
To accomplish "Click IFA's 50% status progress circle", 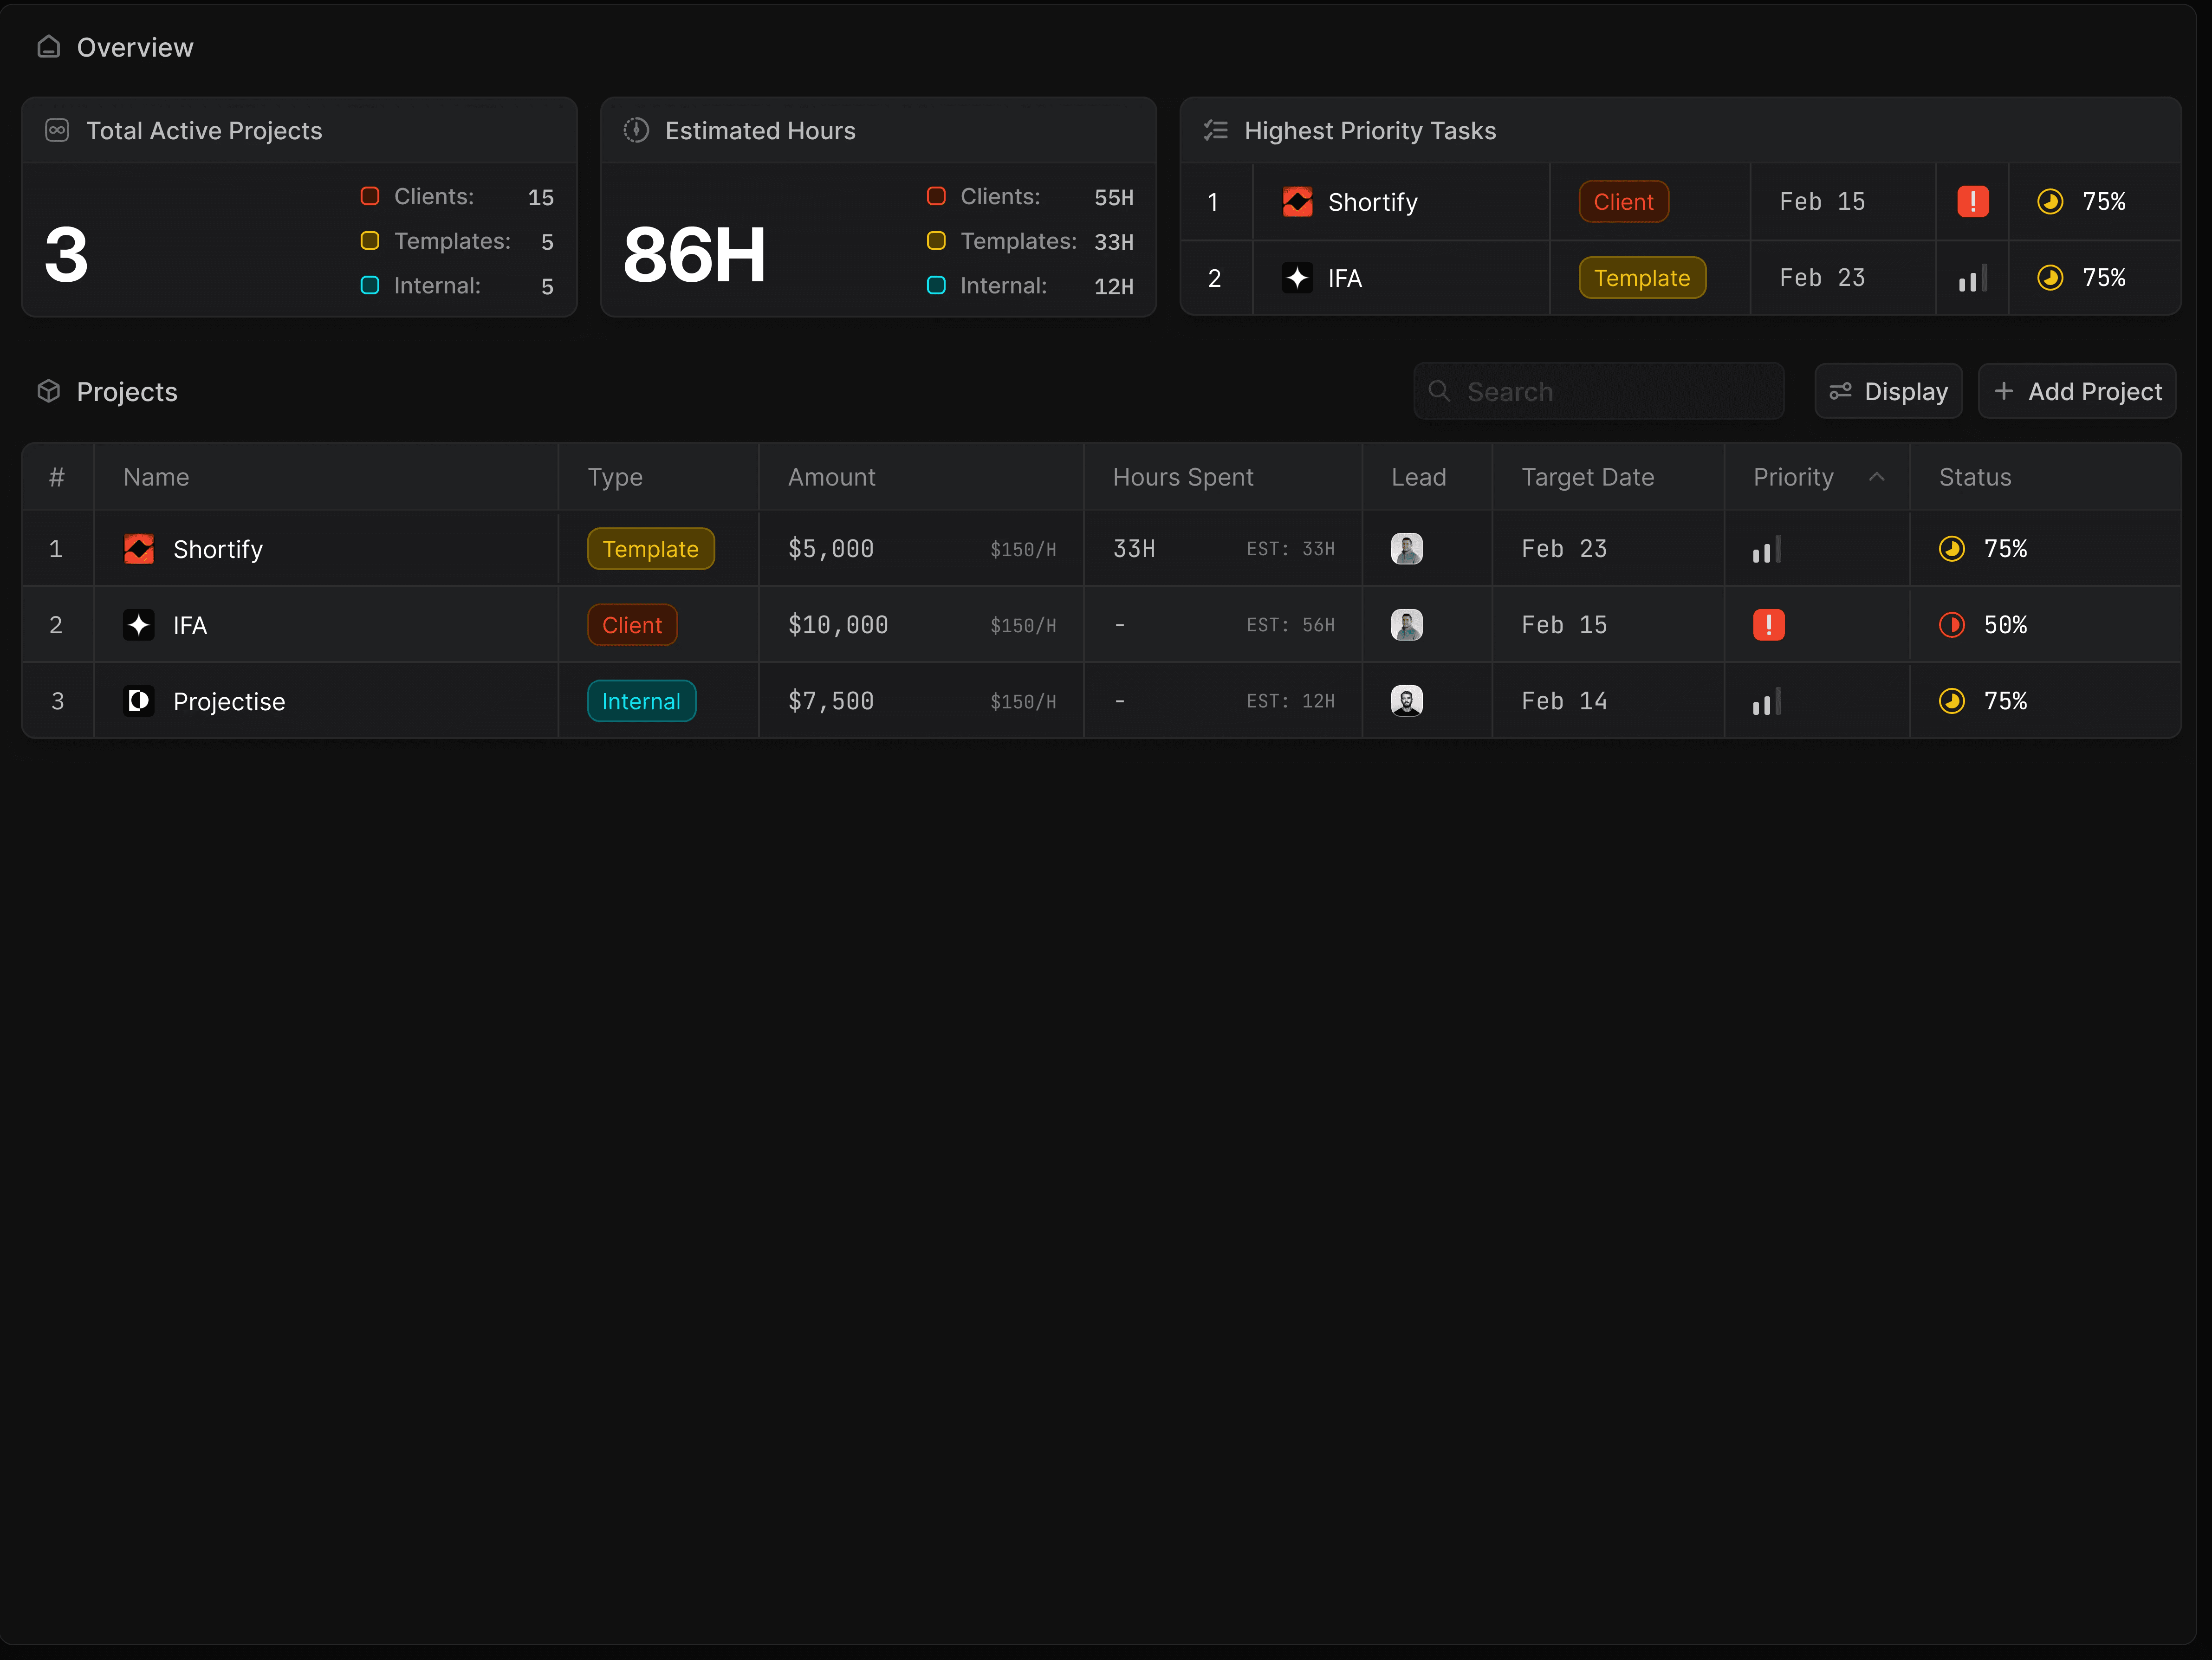I will pyautogui.click(x=1951, y=625).
